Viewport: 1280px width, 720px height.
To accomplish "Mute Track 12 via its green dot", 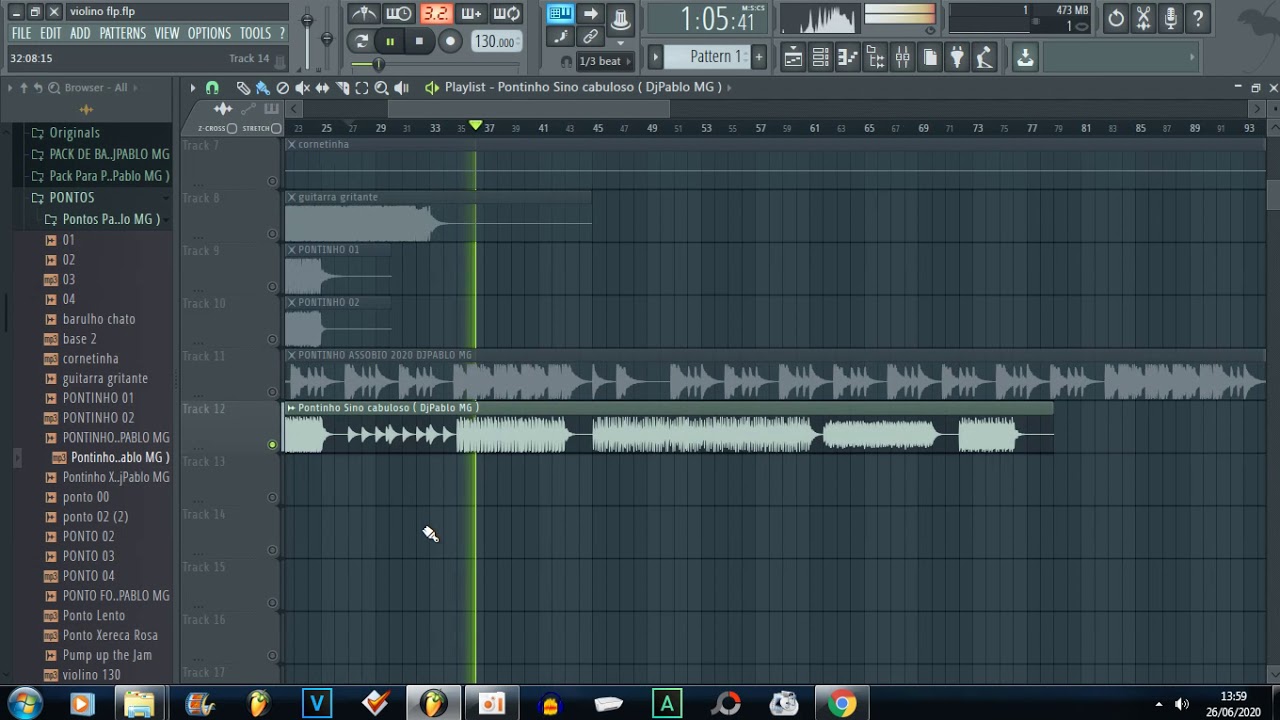I will point(272,445).
